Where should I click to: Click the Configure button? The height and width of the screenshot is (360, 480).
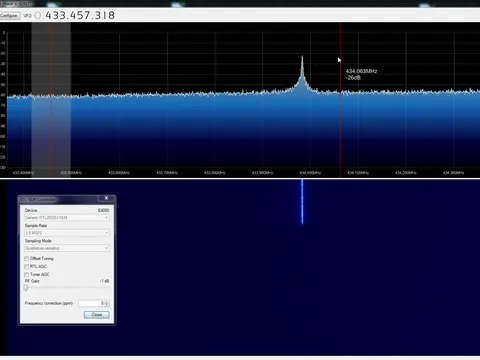10,16
